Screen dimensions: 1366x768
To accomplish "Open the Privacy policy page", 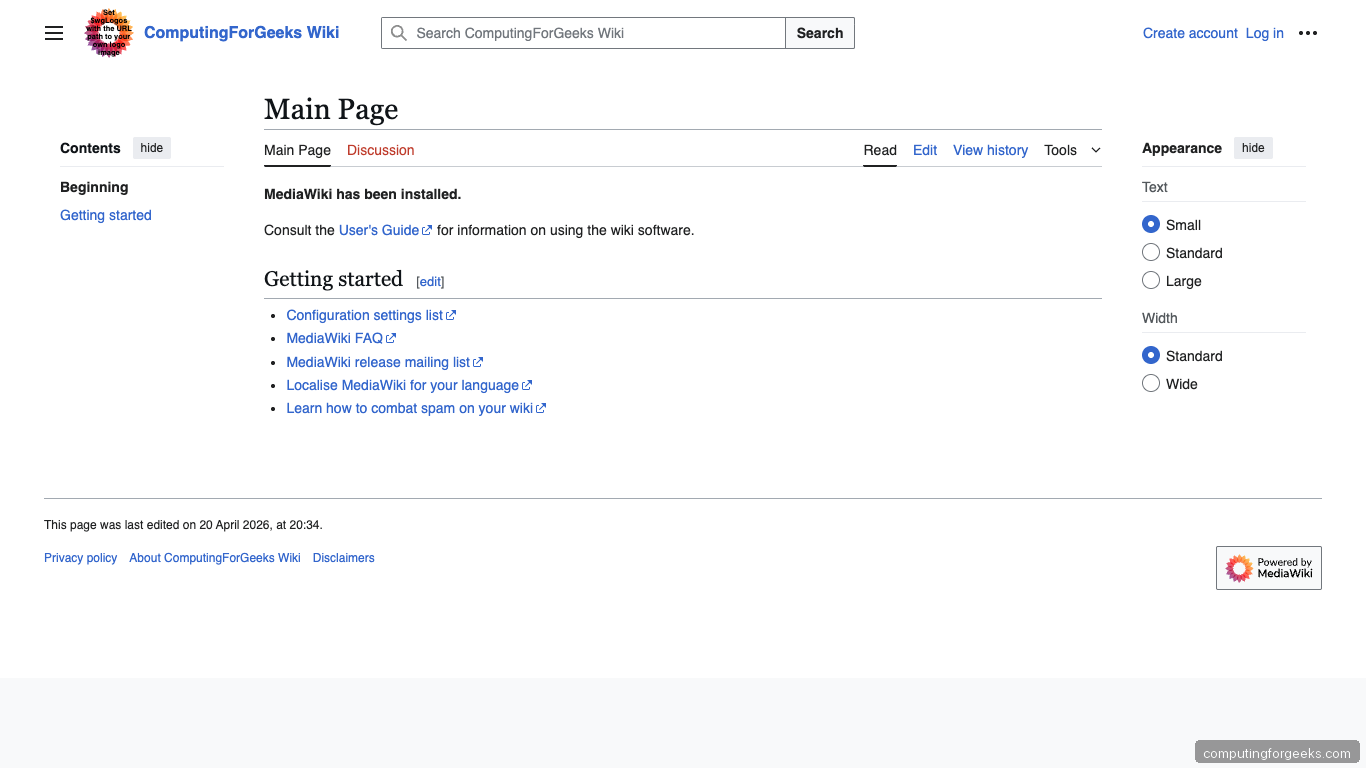I will (x=80, y=557).
